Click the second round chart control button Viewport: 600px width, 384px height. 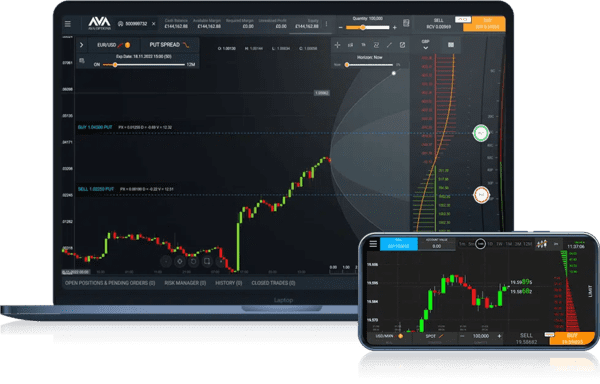pyautogui.click(x=179, y=262)
